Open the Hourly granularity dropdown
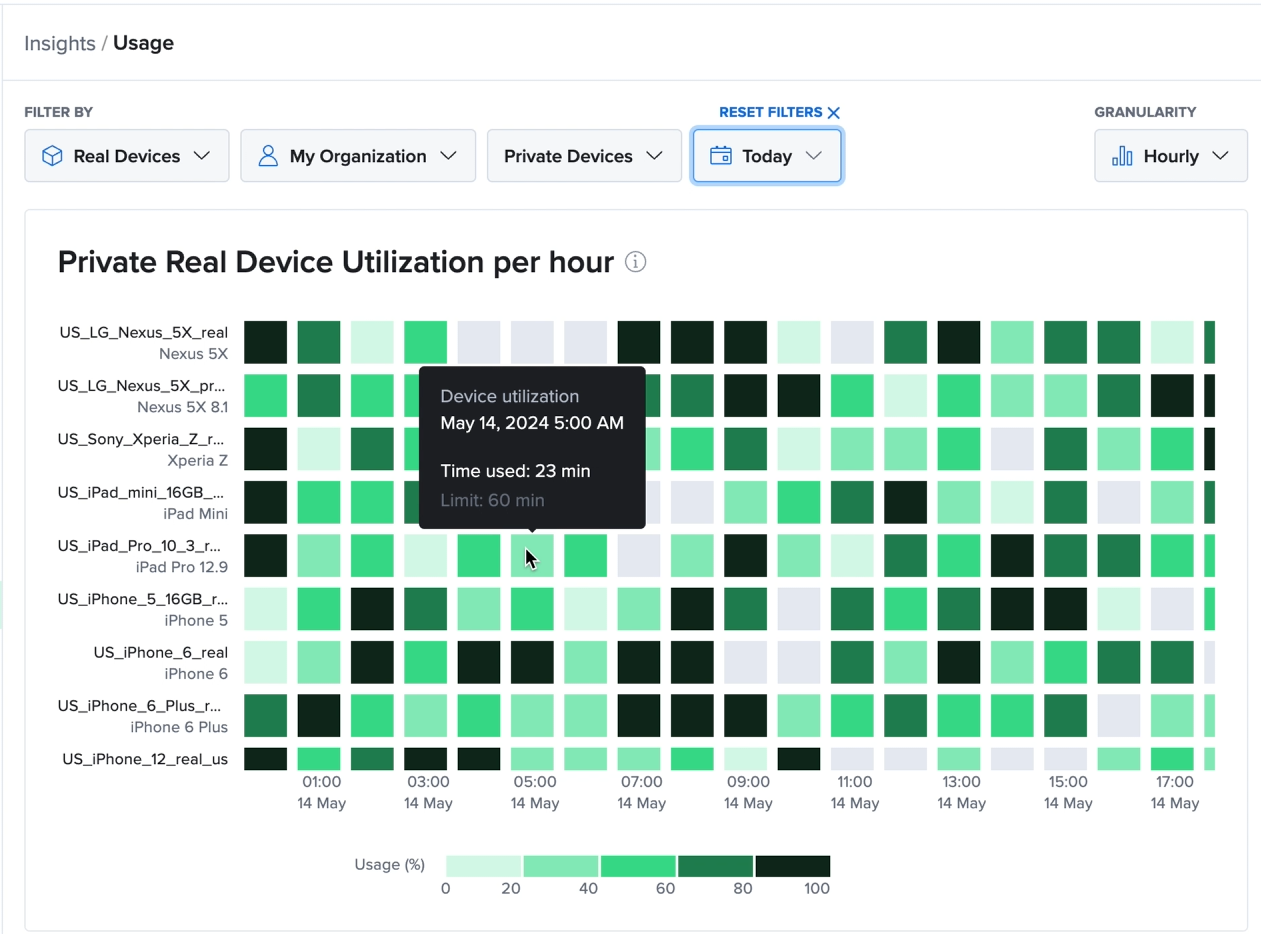The image size is (1261, 934). pos(1170,156)
